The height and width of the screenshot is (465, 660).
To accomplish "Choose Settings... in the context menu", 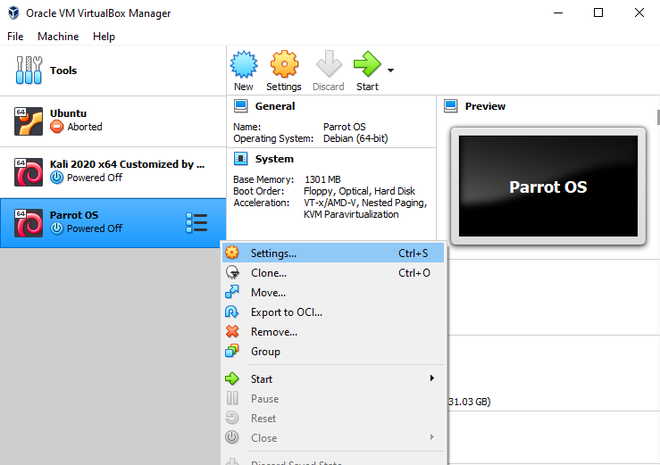I will 333,253.
